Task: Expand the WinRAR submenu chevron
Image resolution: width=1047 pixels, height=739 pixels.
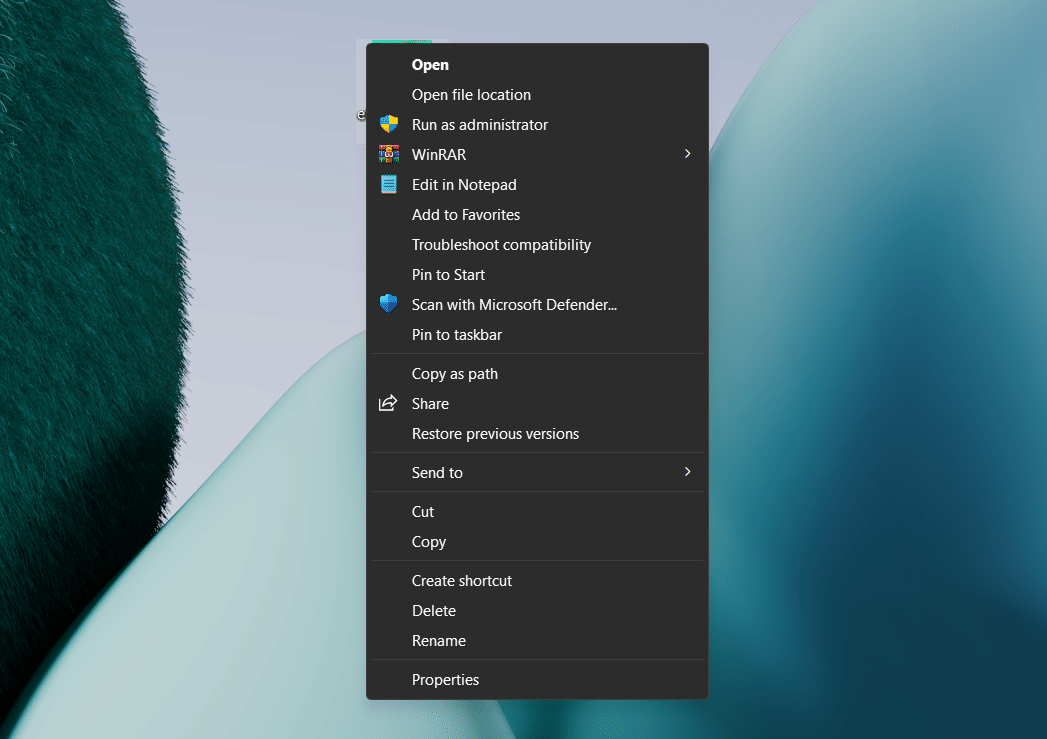Action: pos(687,154)
